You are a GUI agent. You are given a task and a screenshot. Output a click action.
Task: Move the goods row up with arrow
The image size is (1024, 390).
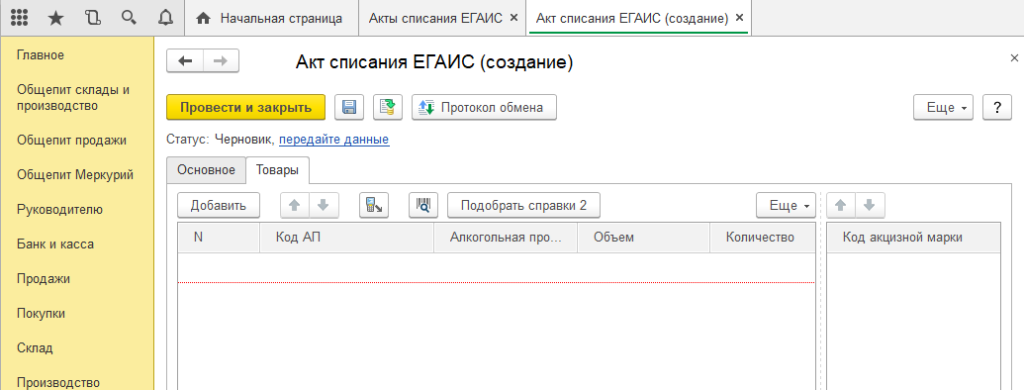295,205
